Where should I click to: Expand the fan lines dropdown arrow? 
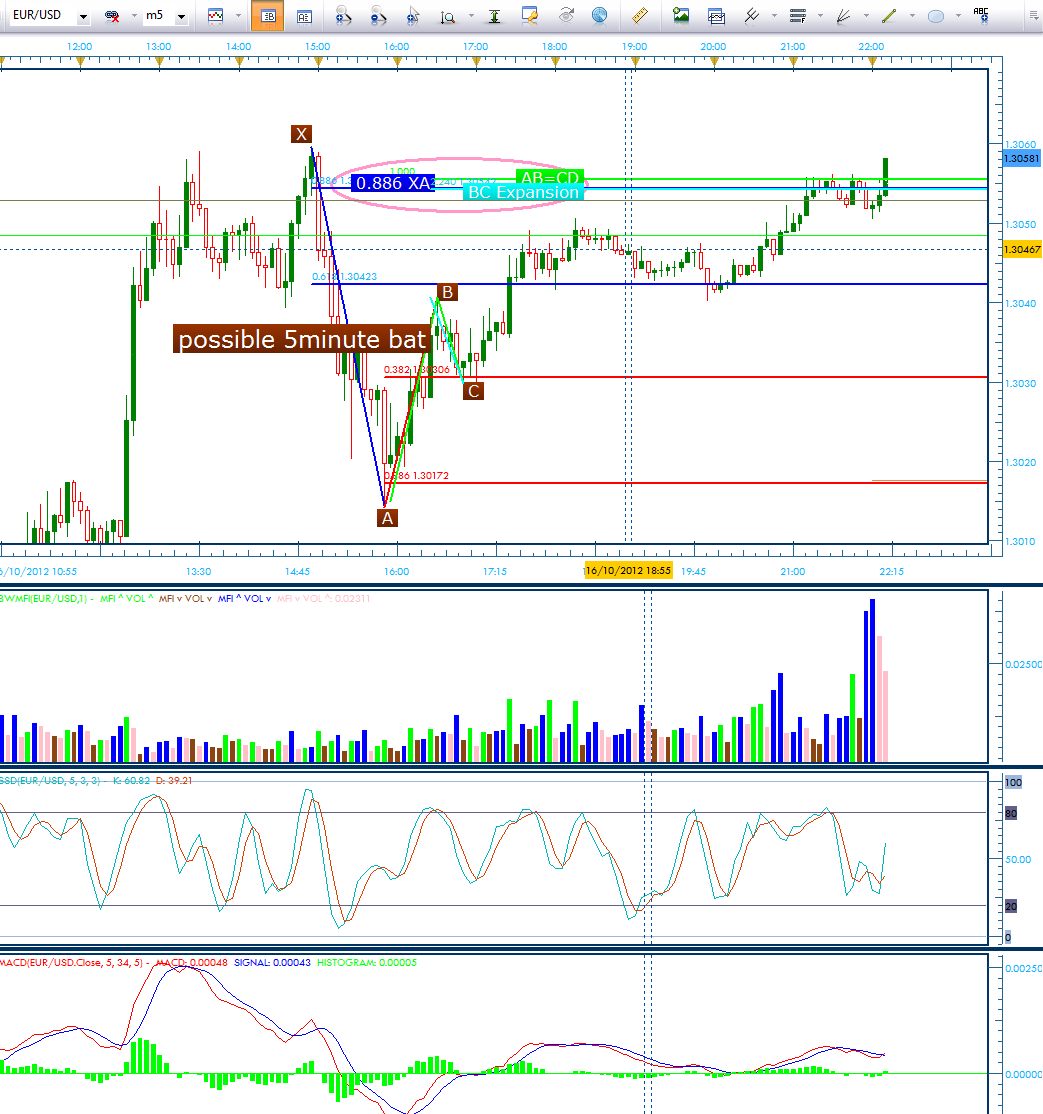click(866, 16)
